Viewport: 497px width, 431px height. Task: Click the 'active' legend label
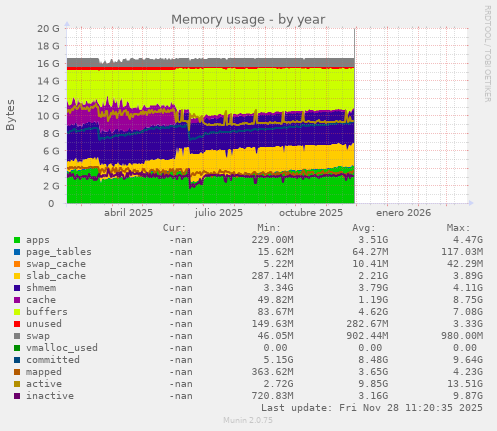(x=44, y=384)
